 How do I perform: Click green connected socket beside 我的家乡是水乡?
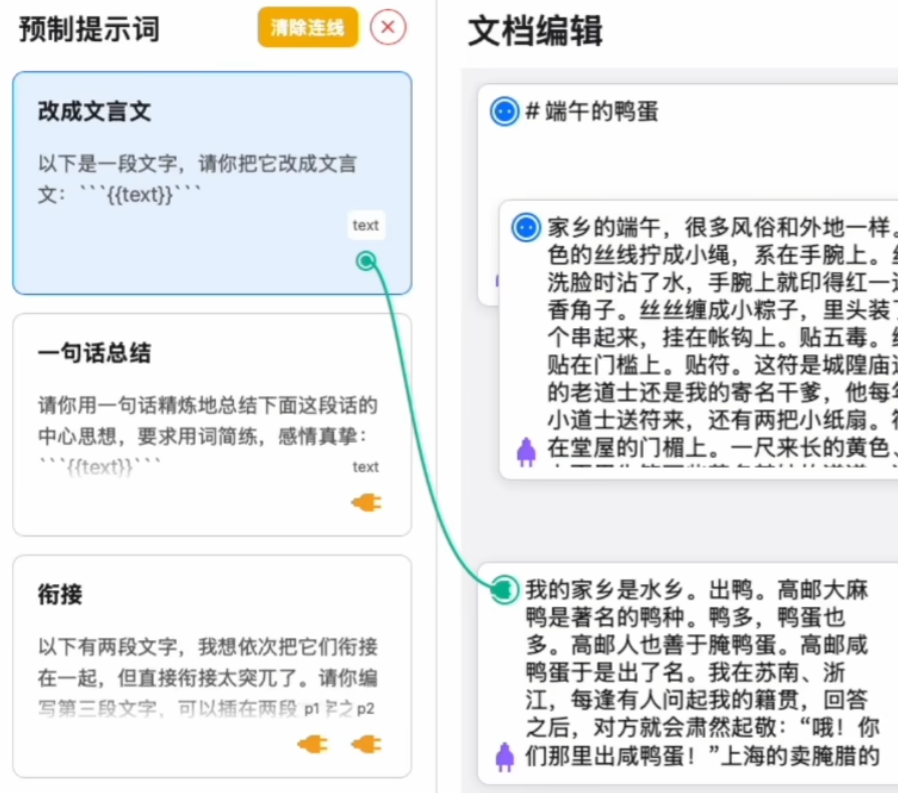click(505, 589)
